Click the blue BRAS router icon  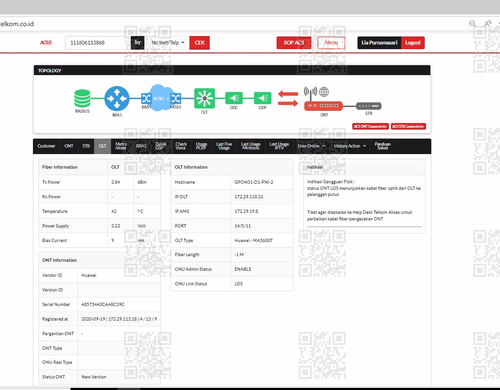point(117,99)
